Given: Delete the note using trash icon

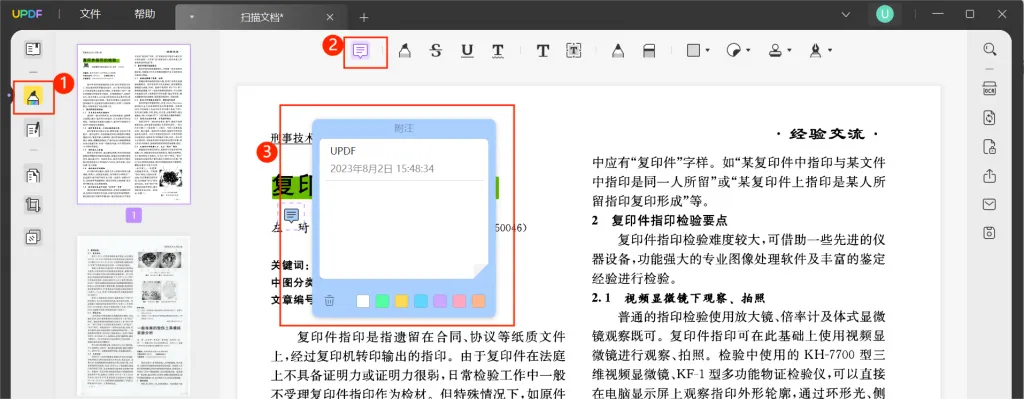Looking at the screenshot, I should tap(330, 301).
